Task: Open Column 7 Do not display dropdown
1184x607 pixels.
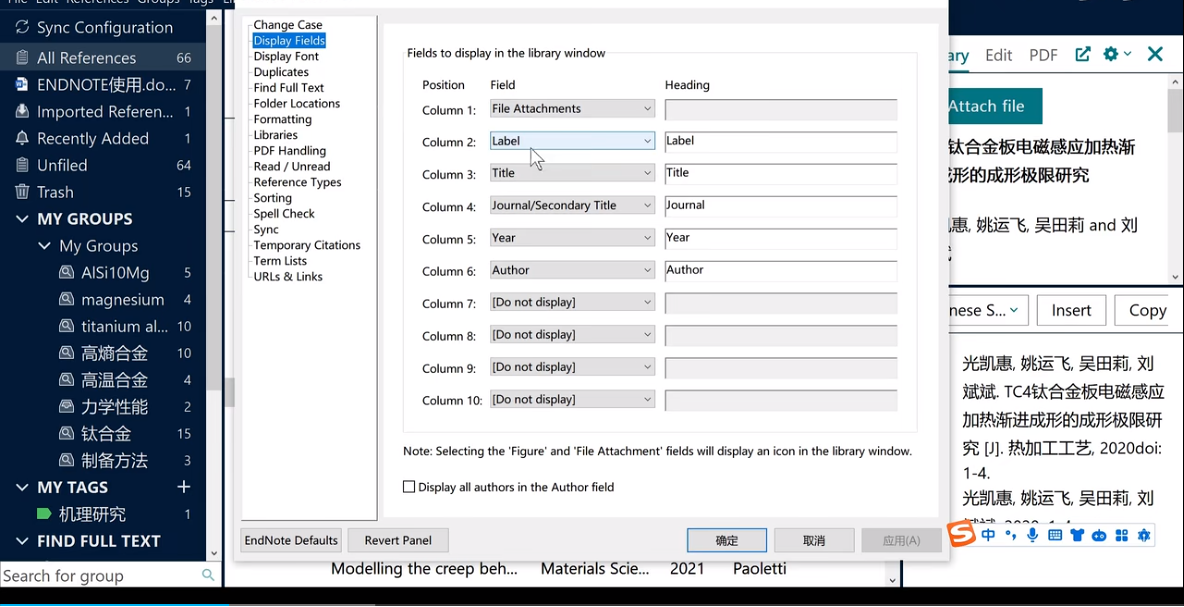Action: tap(572, 303)
